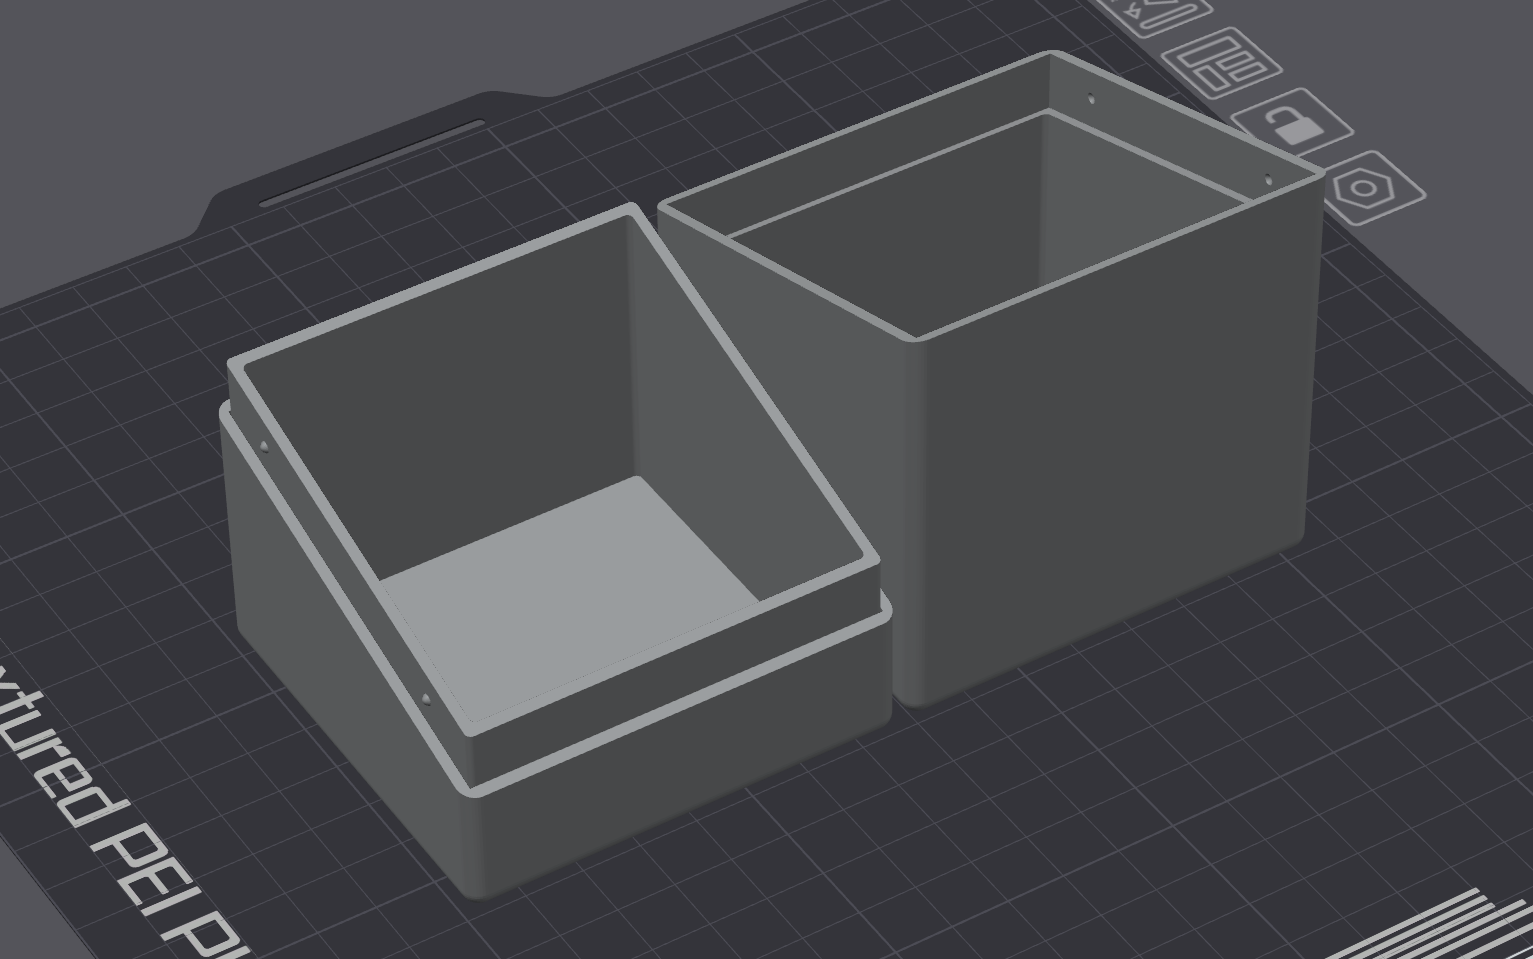Click the plate's auto-arrange layout icon

point(1224,61)
